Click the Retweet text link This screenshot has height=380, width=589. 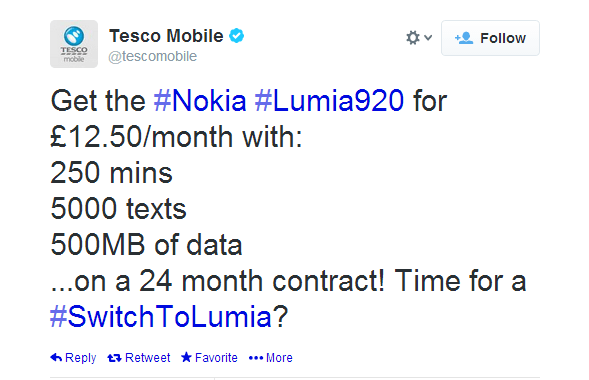[x=147, y=357]
